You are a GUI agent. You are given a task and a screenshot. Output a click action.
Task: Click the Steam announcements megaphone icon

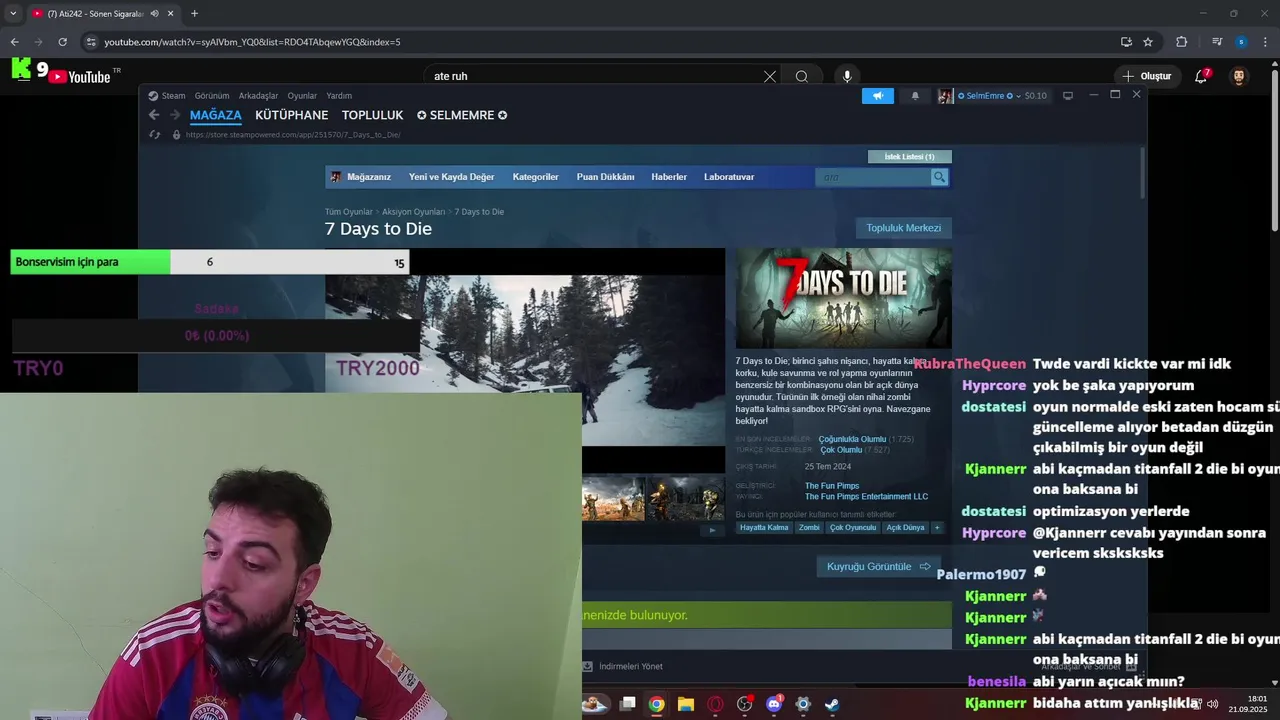[x=877, y=96]
